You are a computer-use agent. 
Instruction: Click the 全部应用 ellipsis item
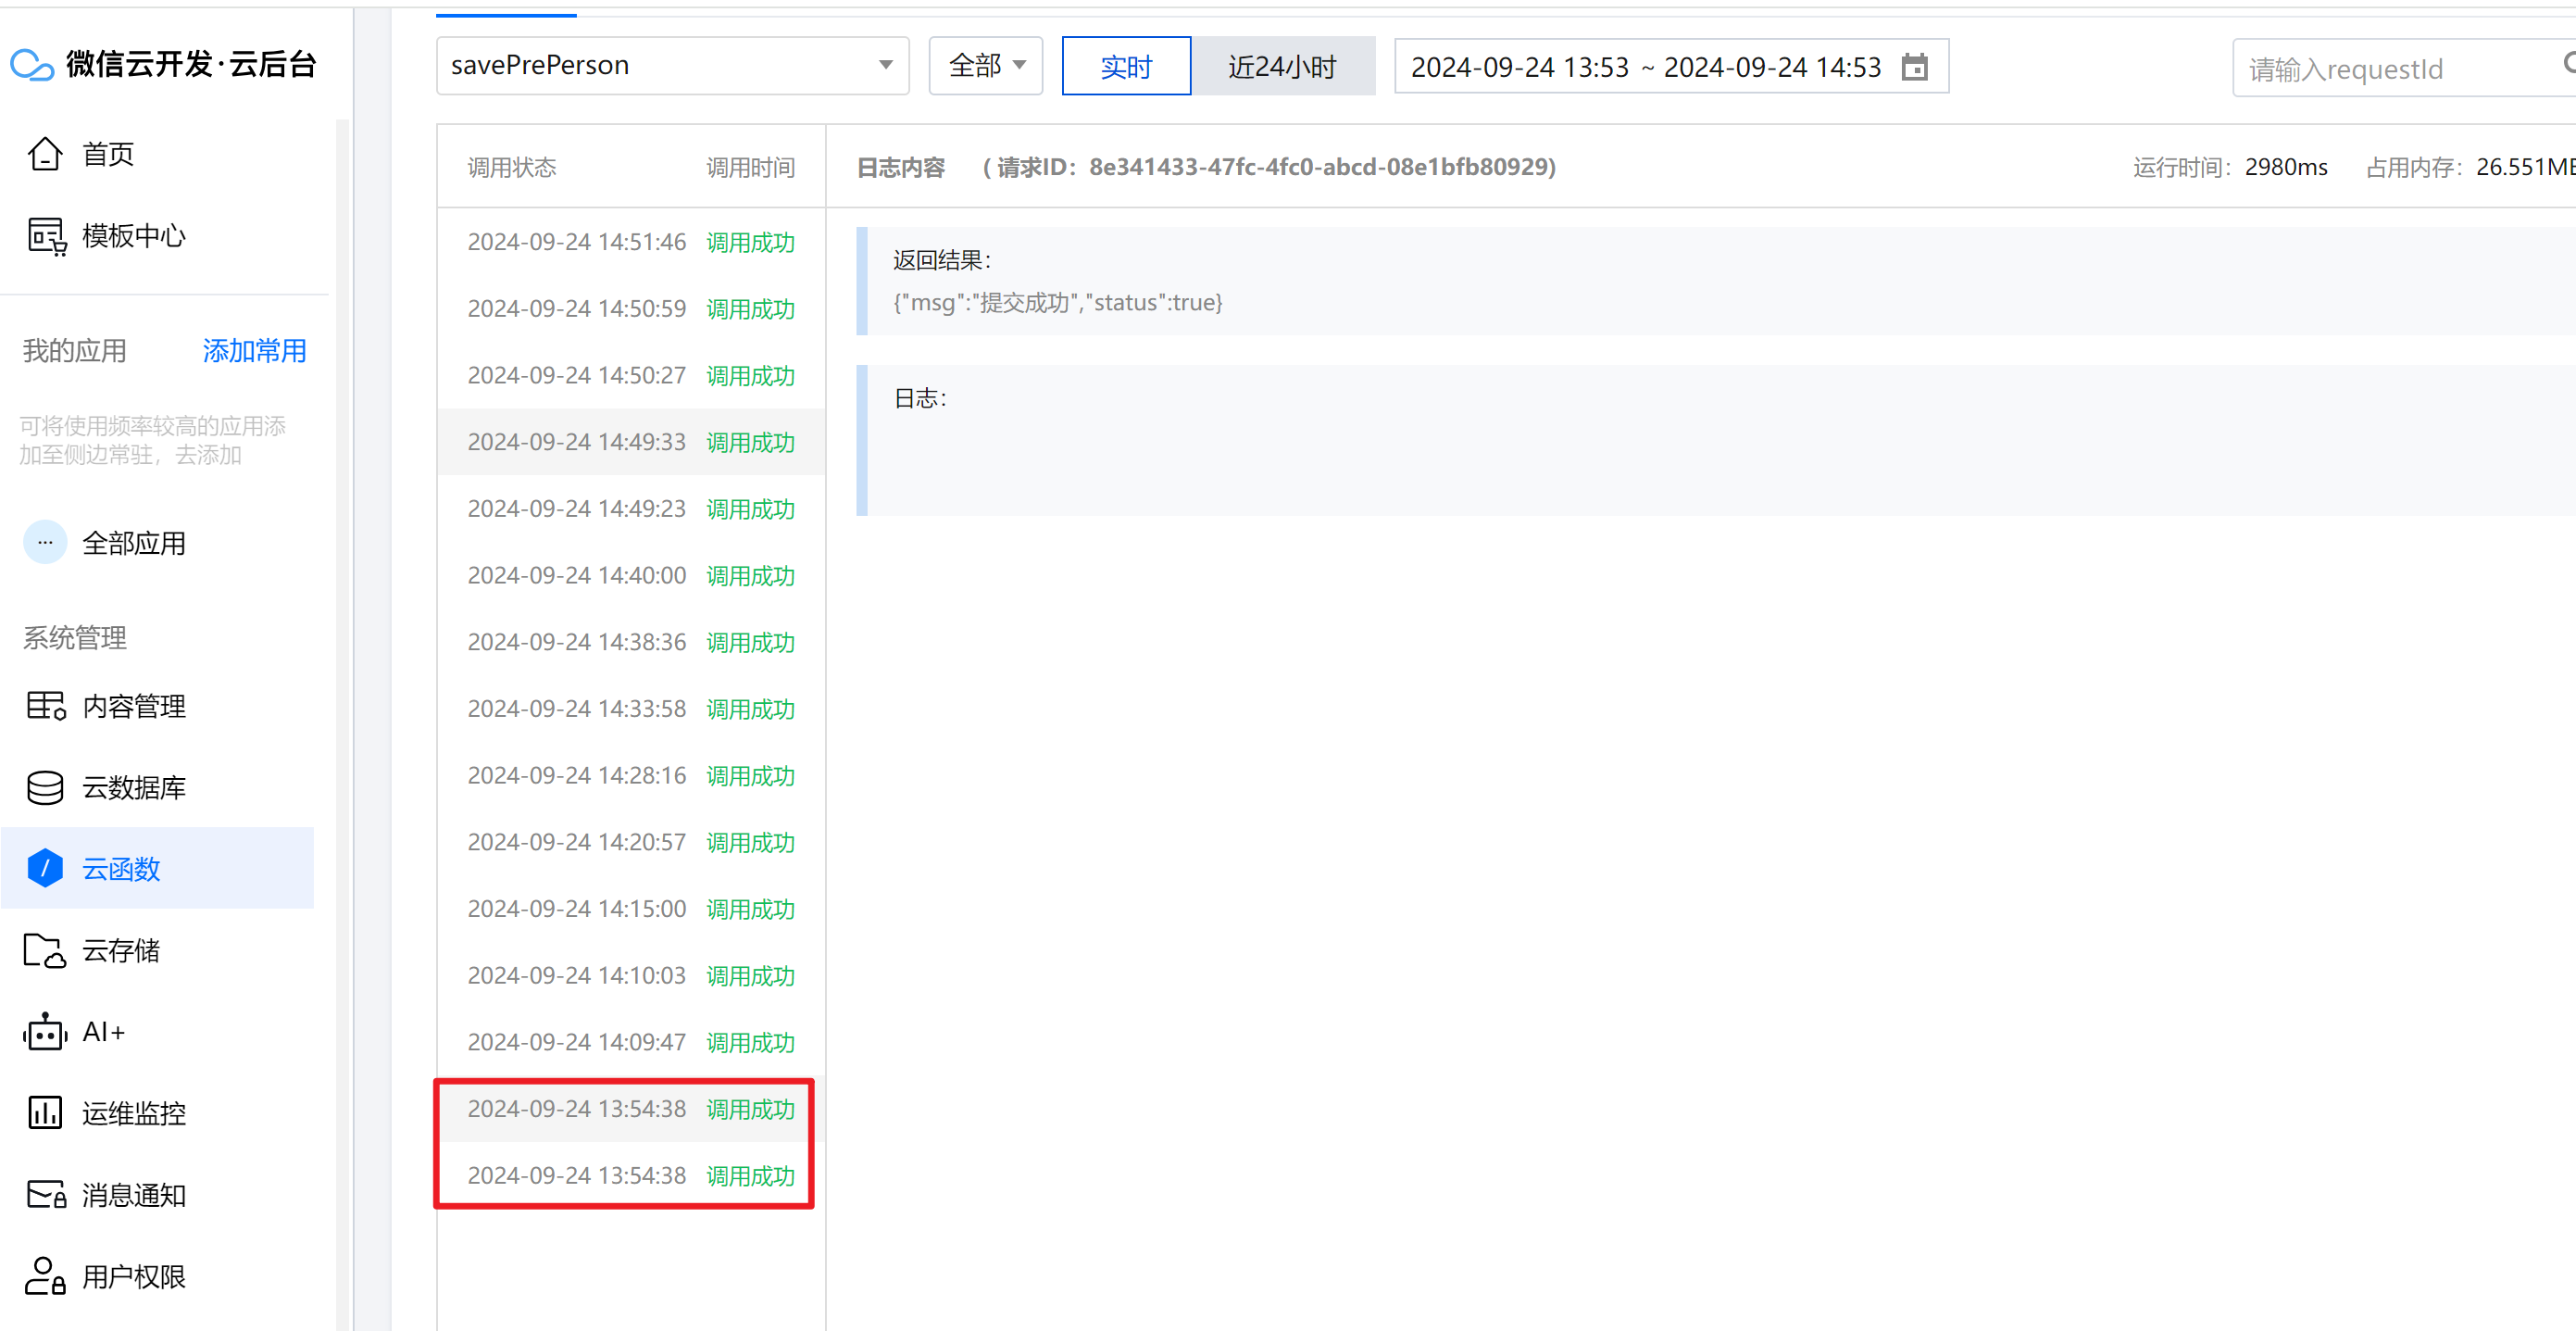(46, 543)
